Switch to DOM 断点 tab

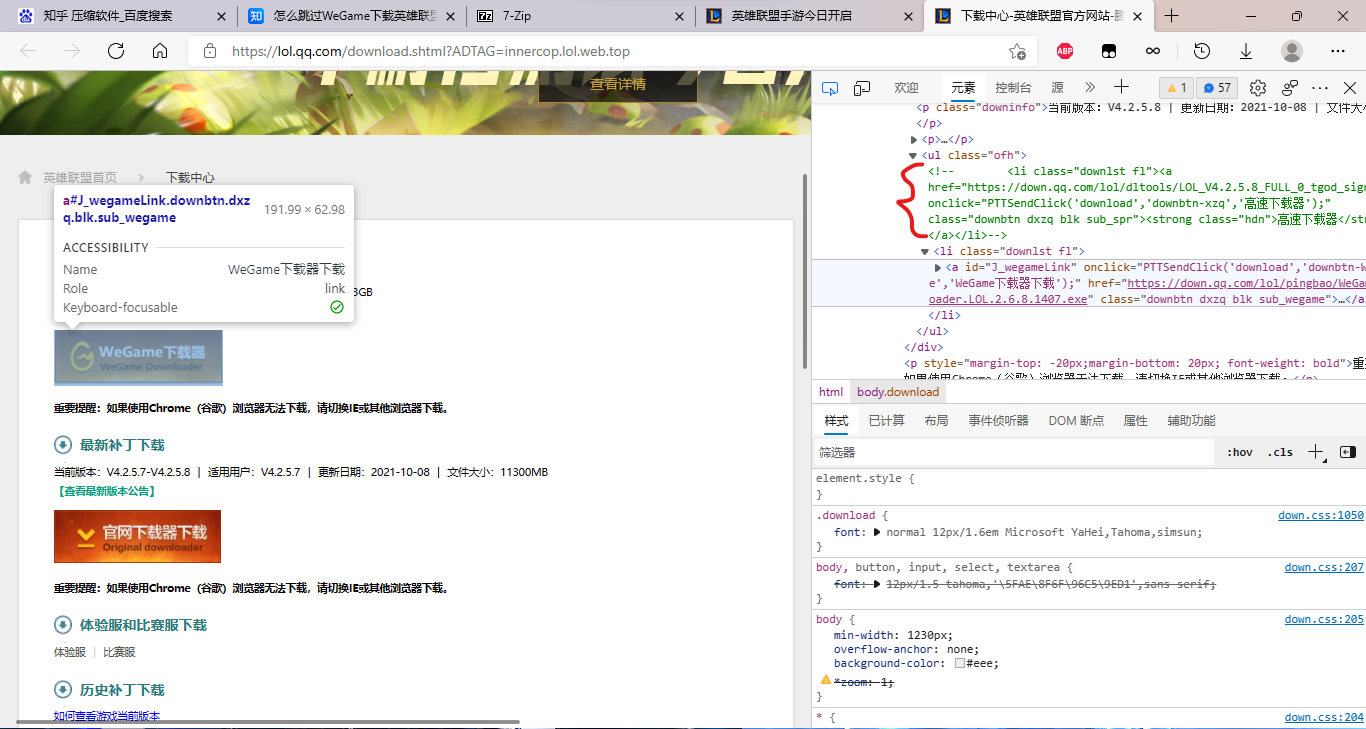click(1076, 421)
